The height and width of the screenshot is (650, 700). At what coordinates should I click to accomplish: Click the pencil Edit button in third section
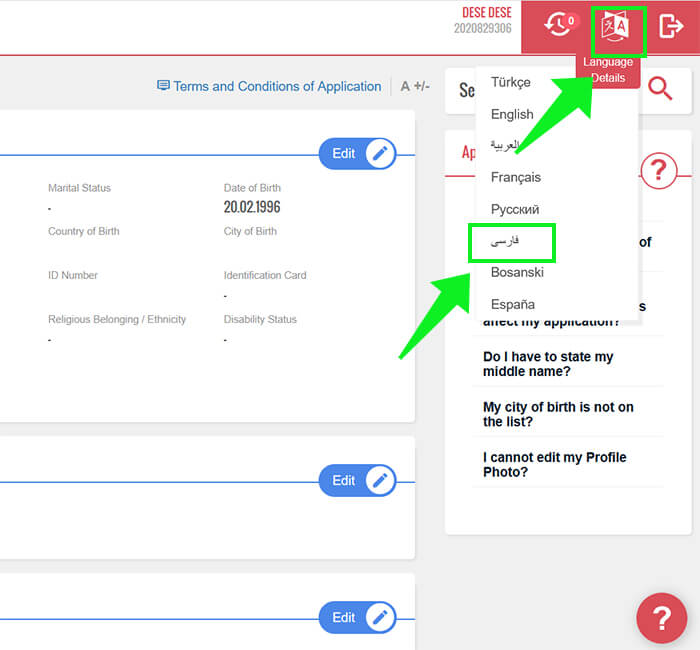(357, 617)
